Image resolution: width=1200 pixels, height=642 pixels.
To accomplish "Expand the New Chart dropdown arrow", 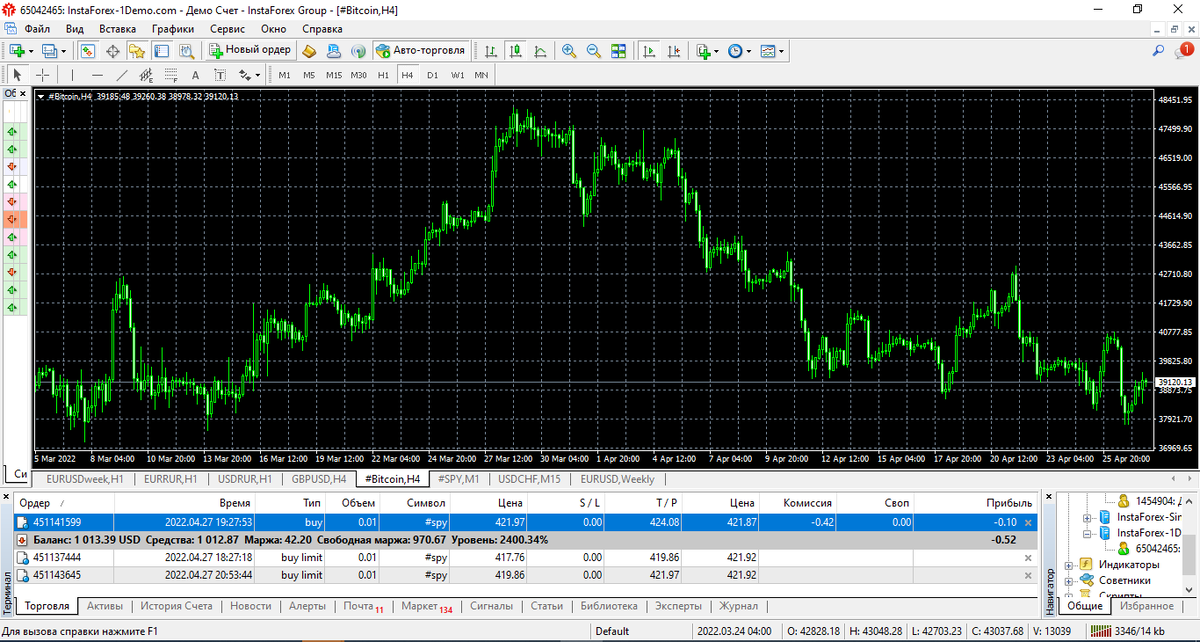I will coord(32,51).
